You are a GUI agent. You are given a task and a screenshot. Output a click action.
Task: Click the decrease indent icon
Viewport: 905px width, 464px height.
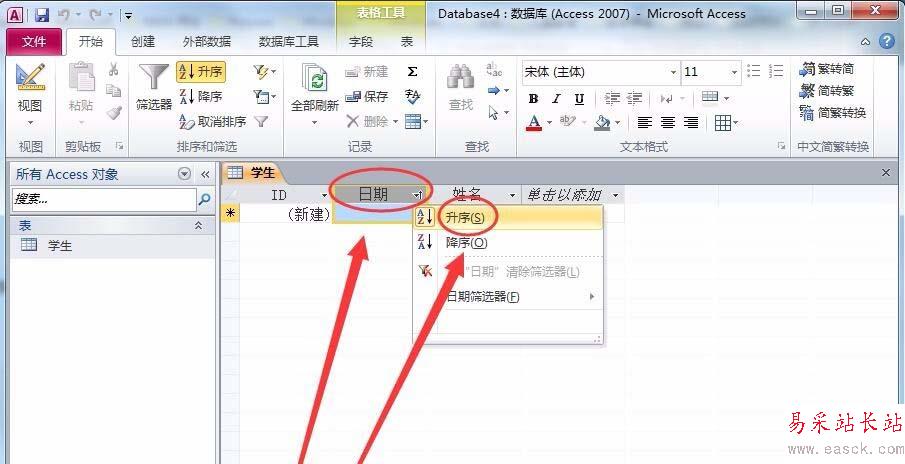click(612, 98)
